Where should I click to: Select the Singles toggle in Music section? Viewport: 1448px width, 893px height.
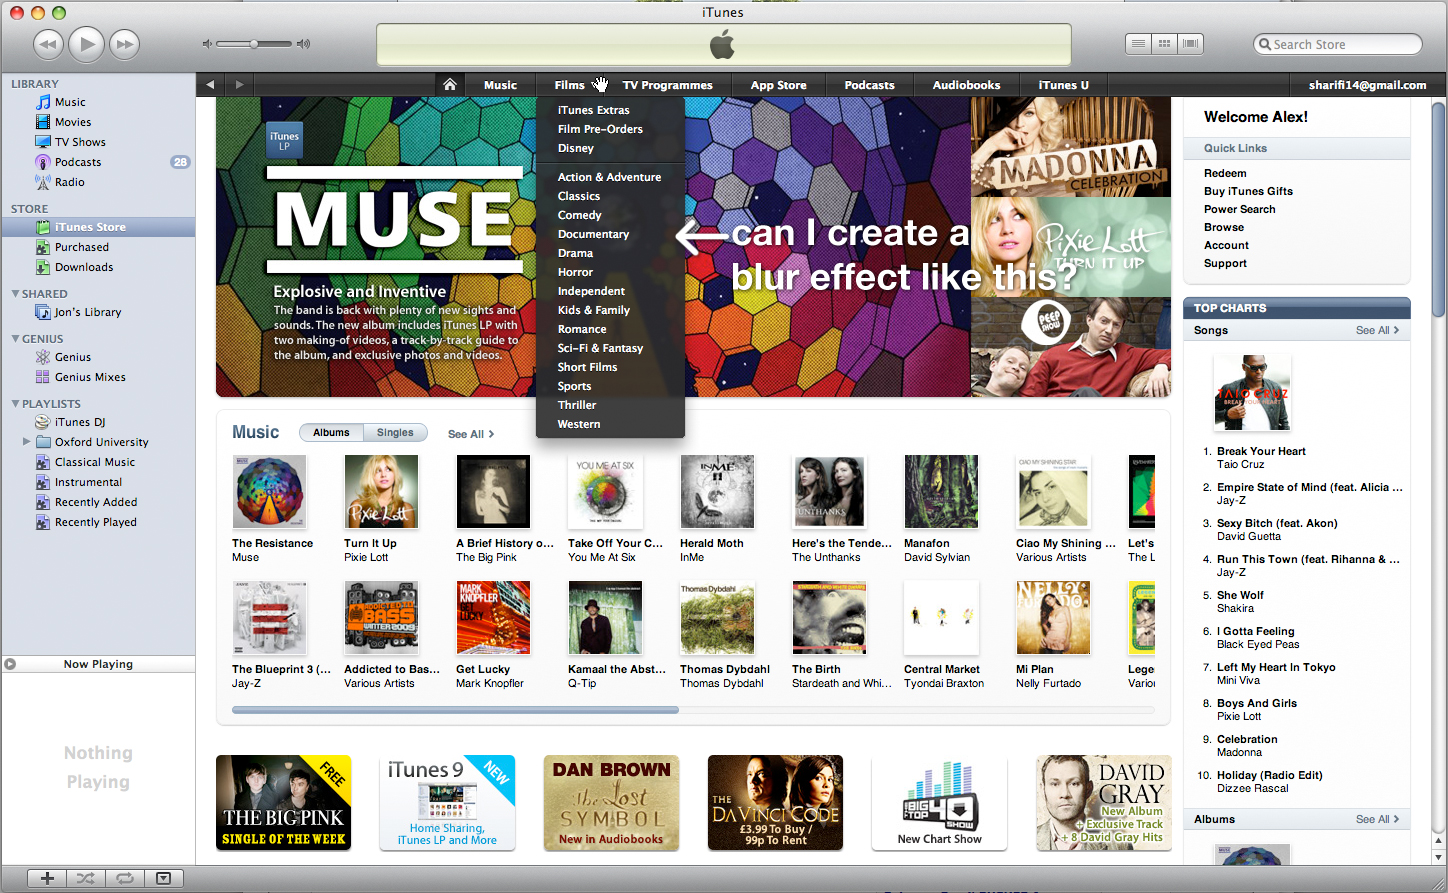[x=395, y=433]
